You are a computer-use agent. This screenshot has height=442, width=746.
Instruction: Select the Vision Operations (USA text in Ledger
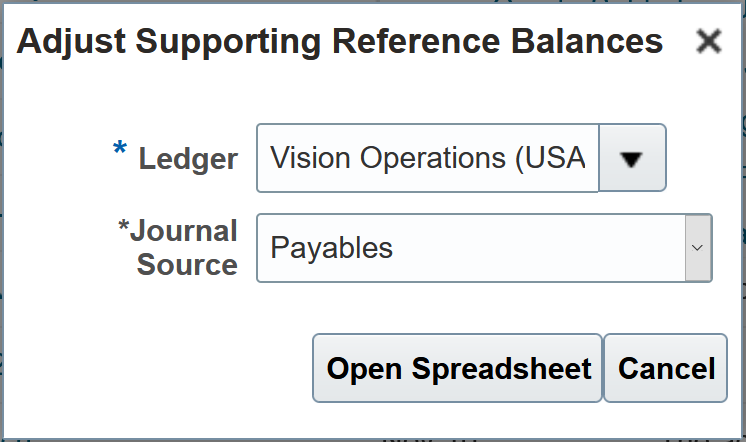[x=427, y=158]
